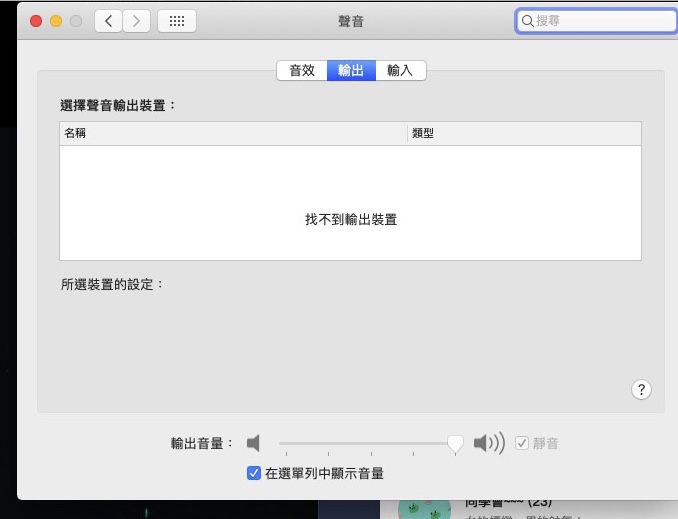Minimize the window using the yellow button
This screenshot has height=519, width=678.
click(x=56, y=21)
